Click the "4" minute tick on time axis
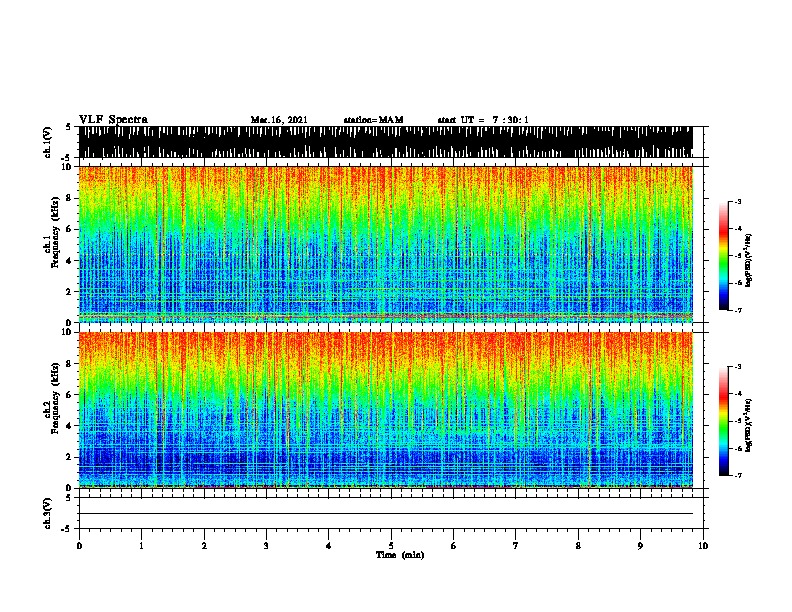The width and height of the screenshot is (792, 612). [x=329, y=545]
